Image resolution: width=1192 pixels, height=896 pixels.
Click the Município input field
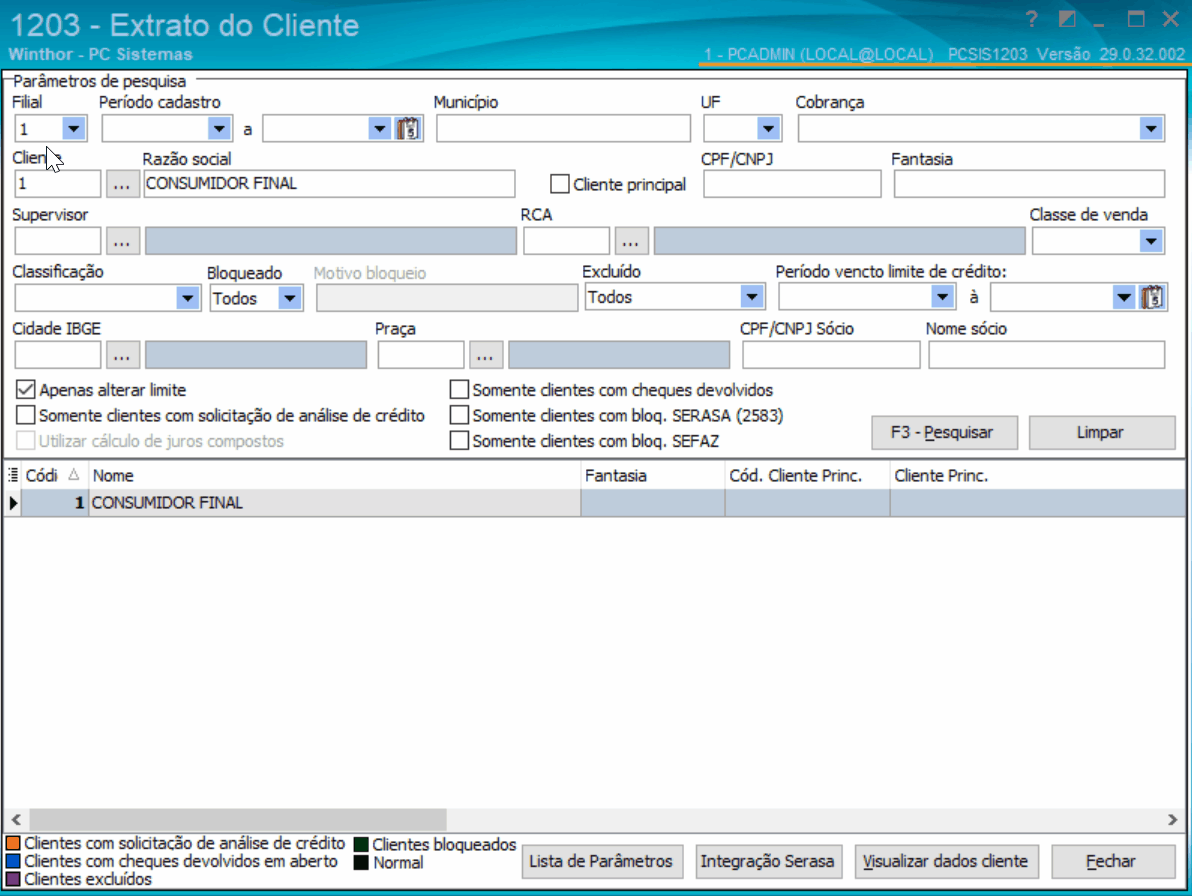(x=563, y=128)
